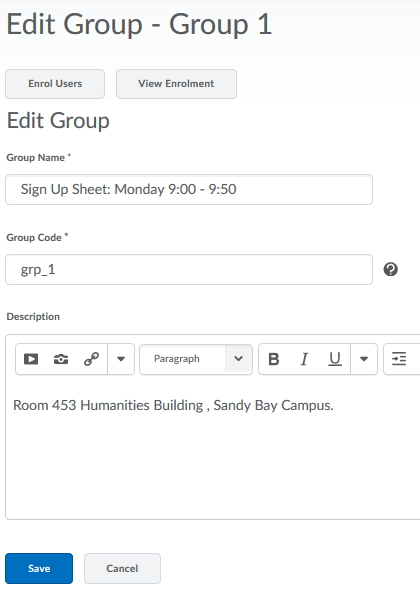Click into the Group Code field

pyautogui.click(x=189, y=269)
